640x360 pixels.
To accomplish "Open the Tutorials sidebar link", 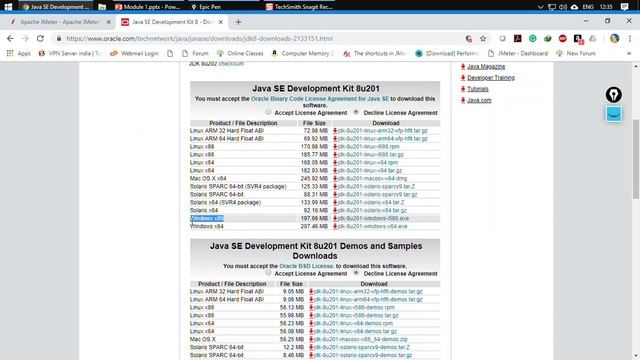I will (x=478, y=89).
